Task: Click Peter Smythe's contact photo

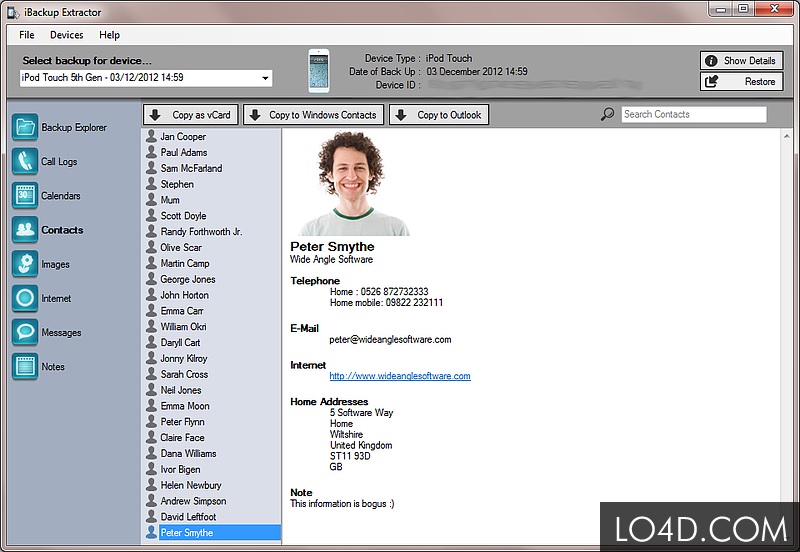Action: click(354, 184)
